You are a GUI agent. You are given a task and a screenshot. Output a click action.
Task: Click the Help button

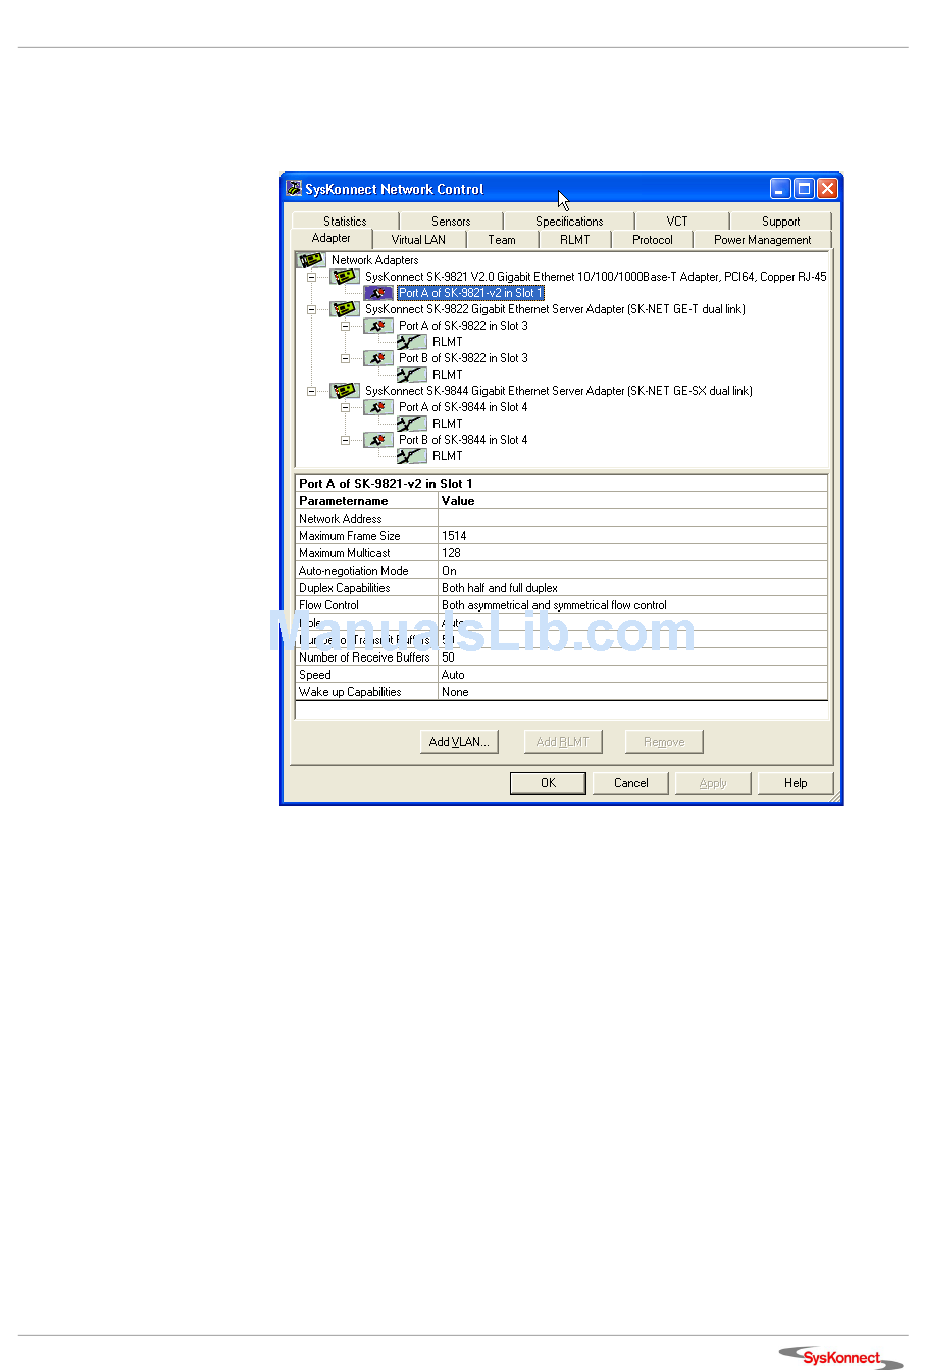click(795, 783)
